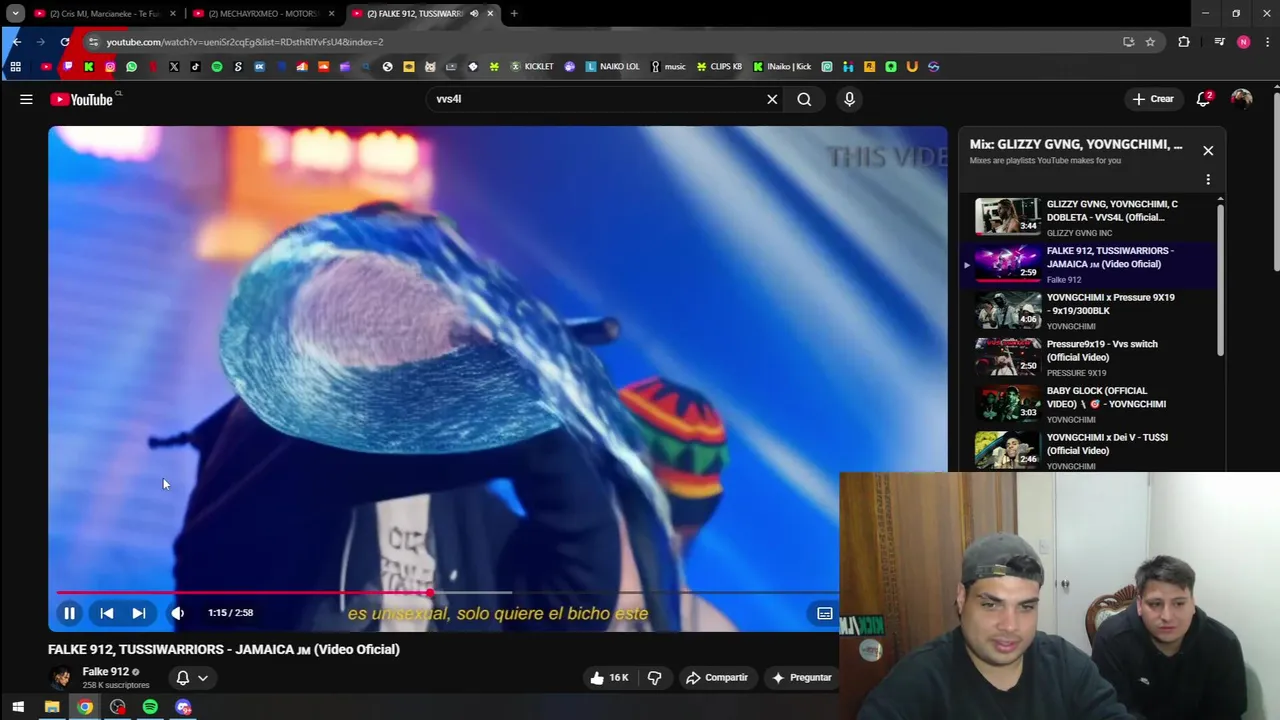
Task: Close the Cris MJ tab
Action: coord(173,14)
